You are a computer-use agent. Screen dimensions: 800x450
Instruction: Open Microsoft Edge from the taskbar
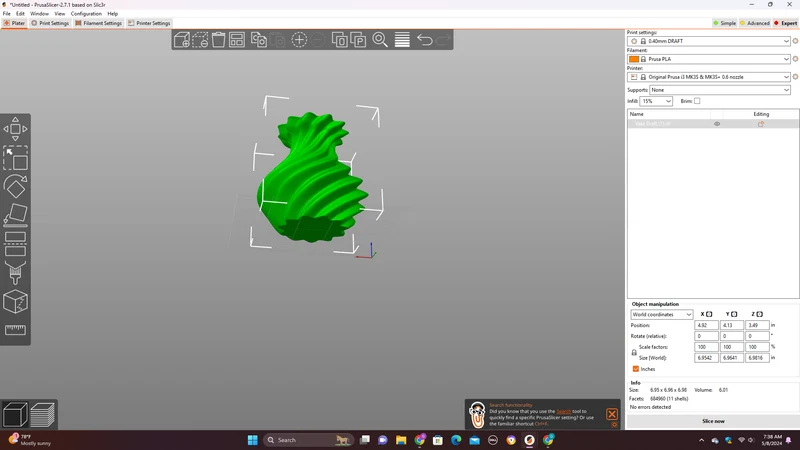[456, 440]
